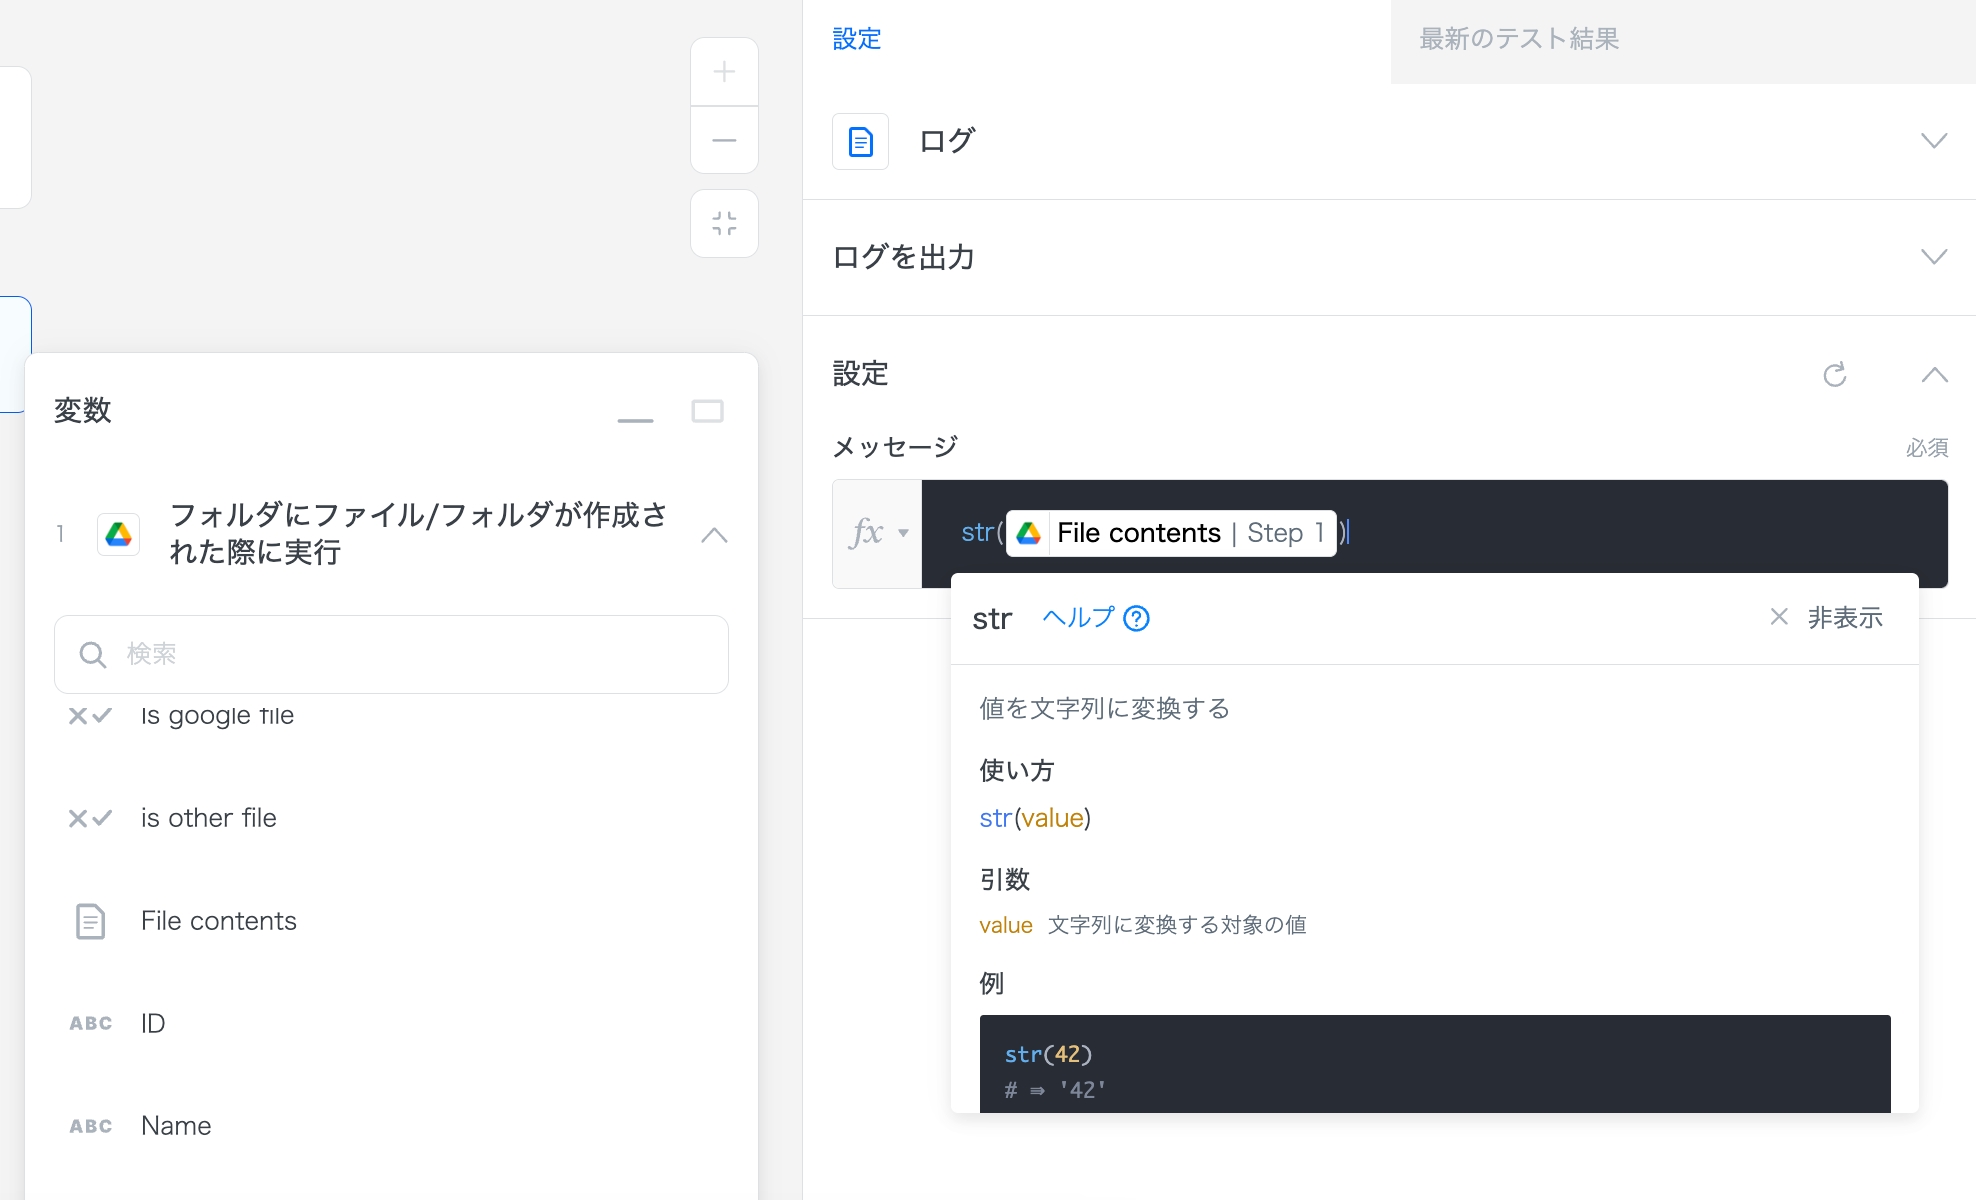
Task: Click the fit-to-screen collapse icon
Action: pyautogui.click(x=724, y=223)
